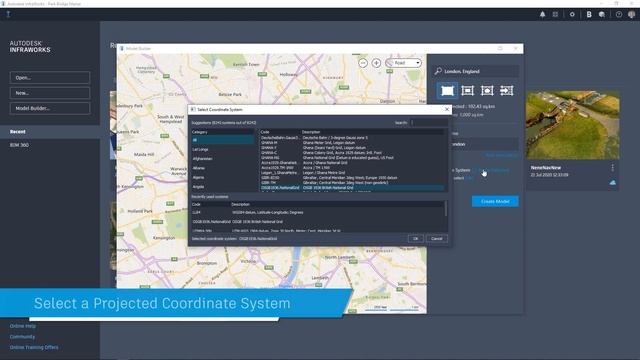Select the Deutsche Bahn 3-degree Gauss row
Viewport: 640px width, 360px height.
(x=352, y=138)
